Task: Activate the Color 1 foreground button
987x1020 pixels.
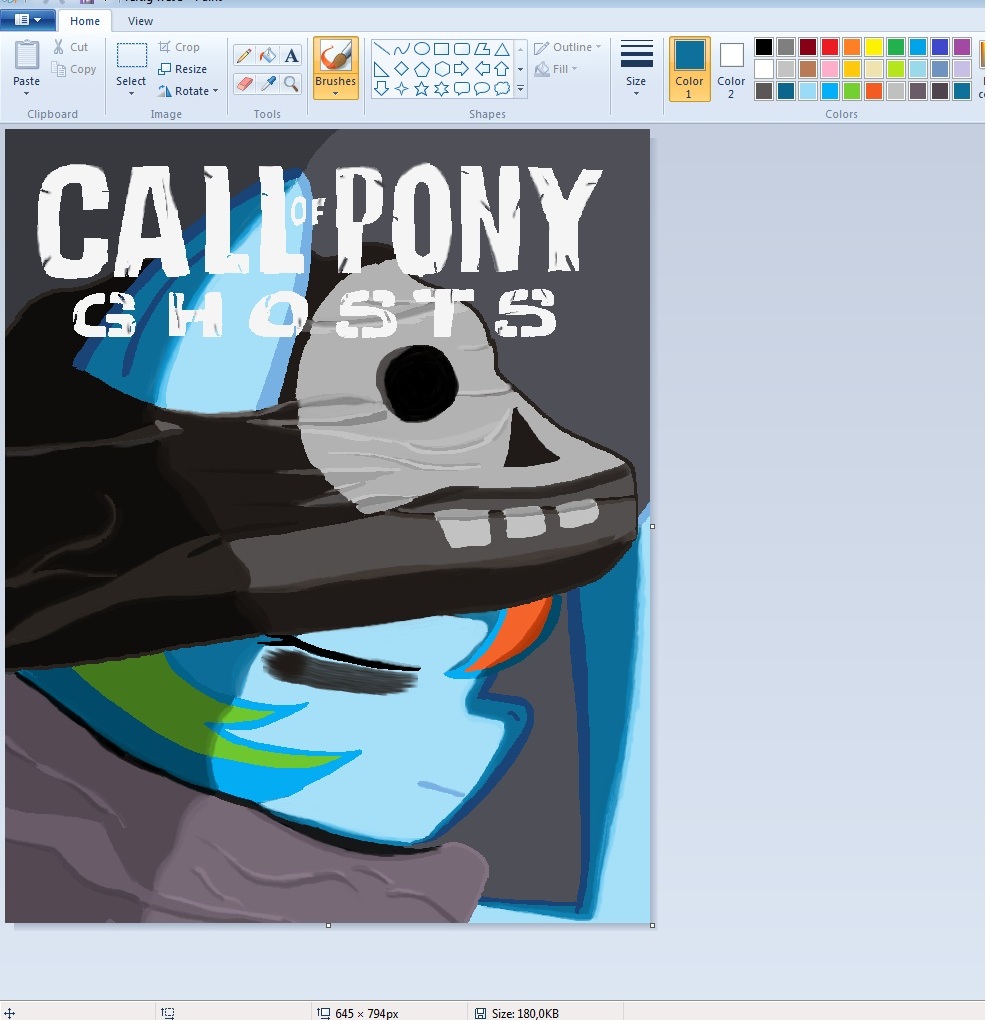Action: click(x=689, y=69)
